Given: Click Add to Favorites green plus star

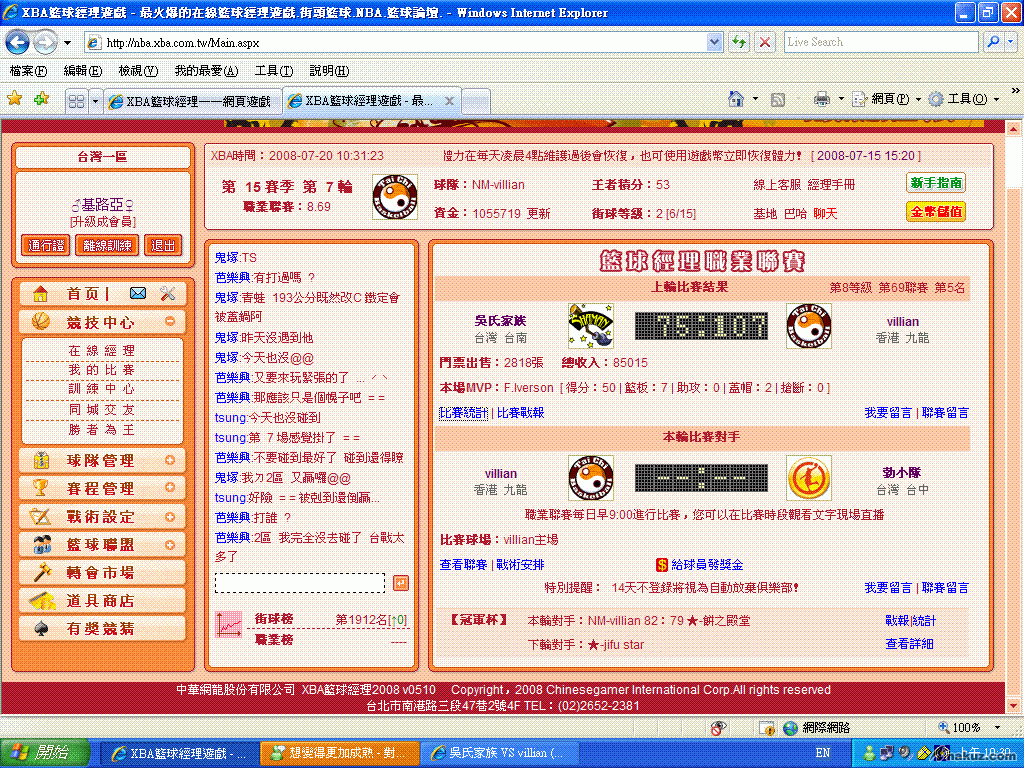Looking at the screenshot, I should tap(42, 99).
